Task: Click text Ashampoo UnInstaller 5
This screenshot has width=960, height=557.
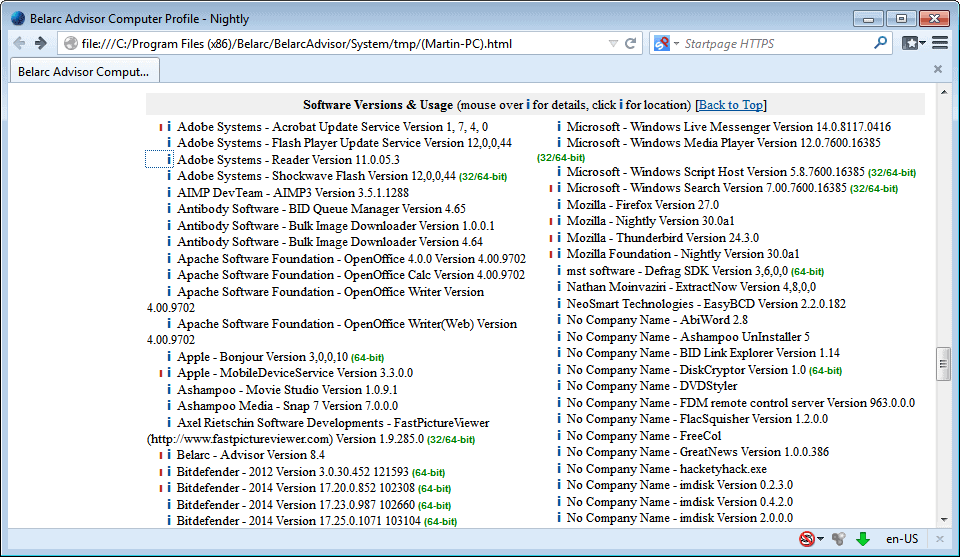Action: (x=744, y=337)
